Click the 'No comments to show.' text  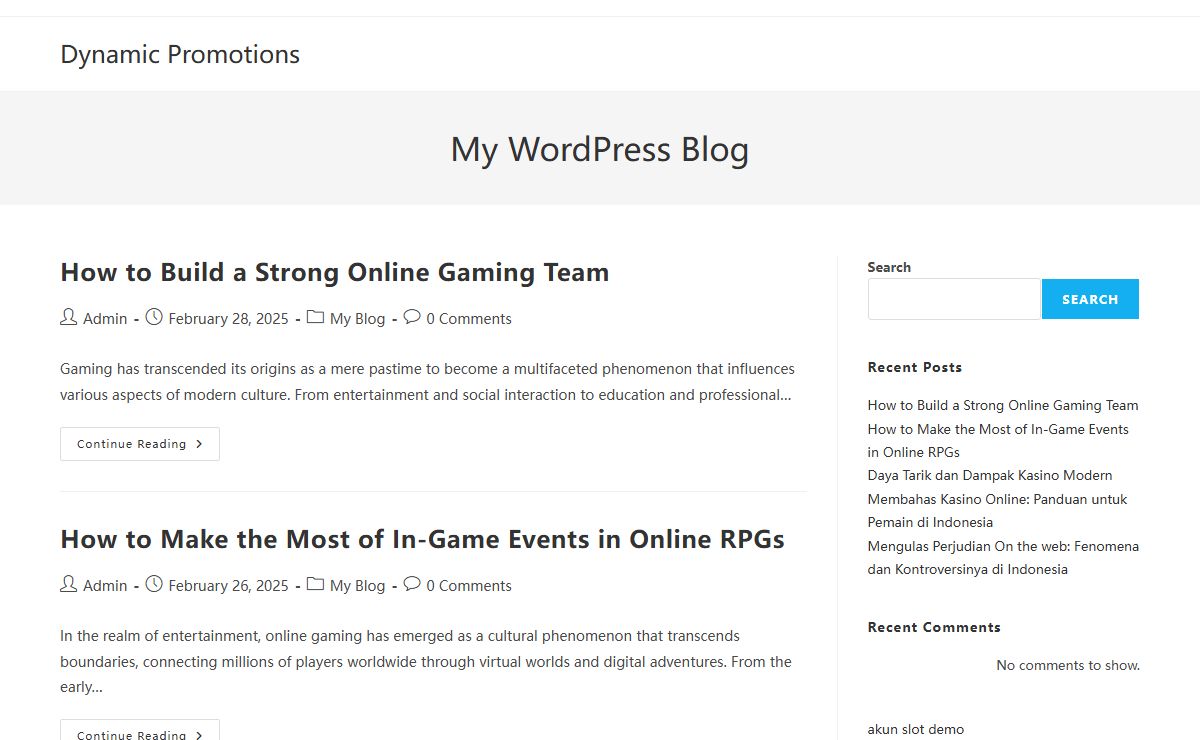[x=1068, y=665]
